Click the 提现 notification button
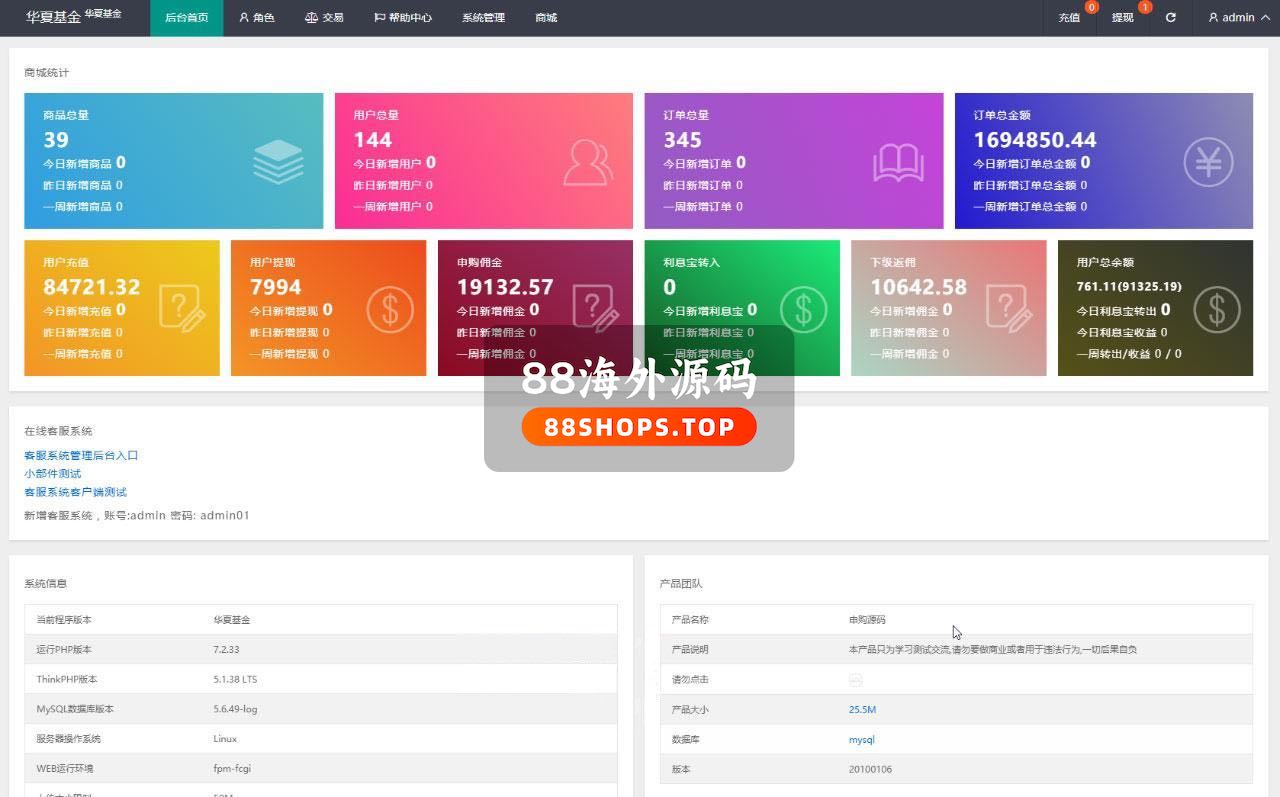Viewport: 1280px width, 797px height. [x=1123, y=17]
